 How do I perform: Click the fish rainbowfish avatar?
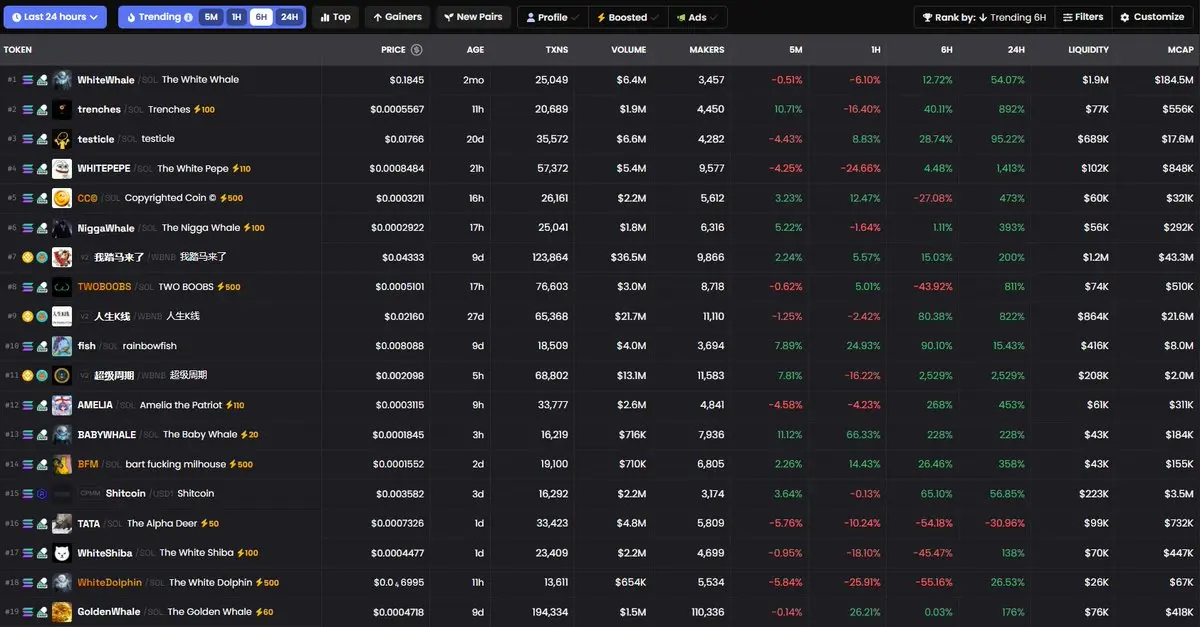click(62, 346)
